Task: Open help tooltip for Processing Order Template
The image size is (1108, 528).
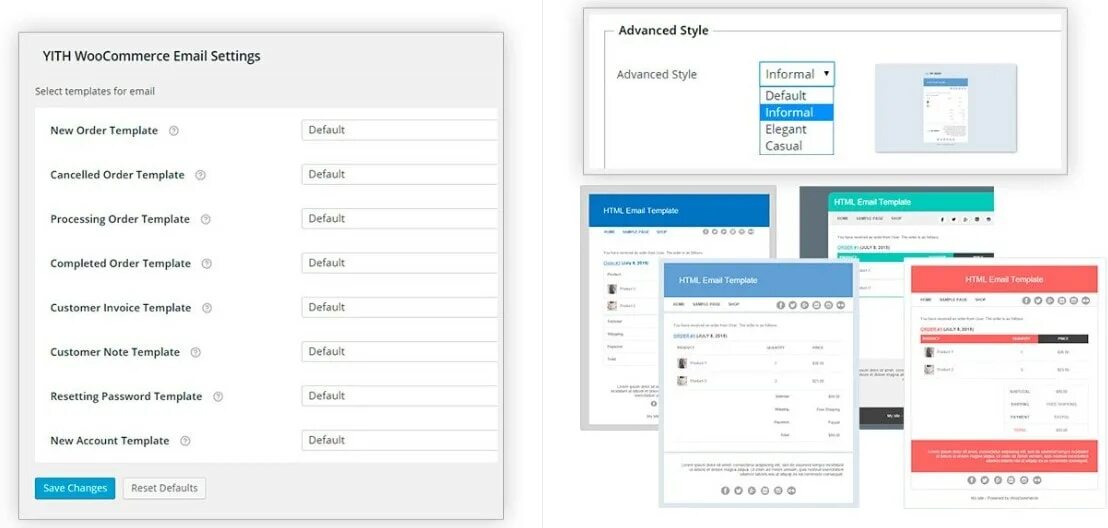Action: tap(206, 220)
